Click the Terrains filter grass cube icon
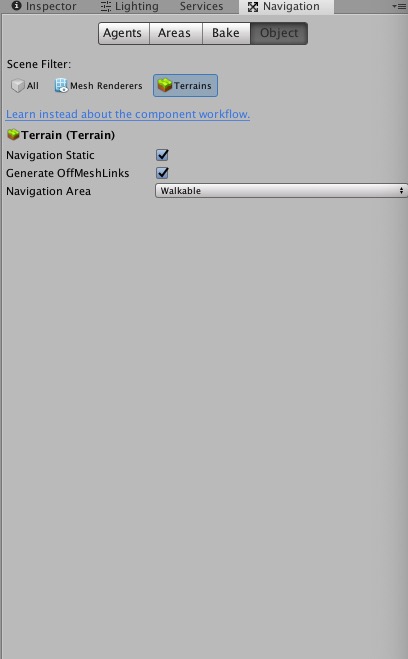Viewport: 408px width, 659px height. point(165,85)
